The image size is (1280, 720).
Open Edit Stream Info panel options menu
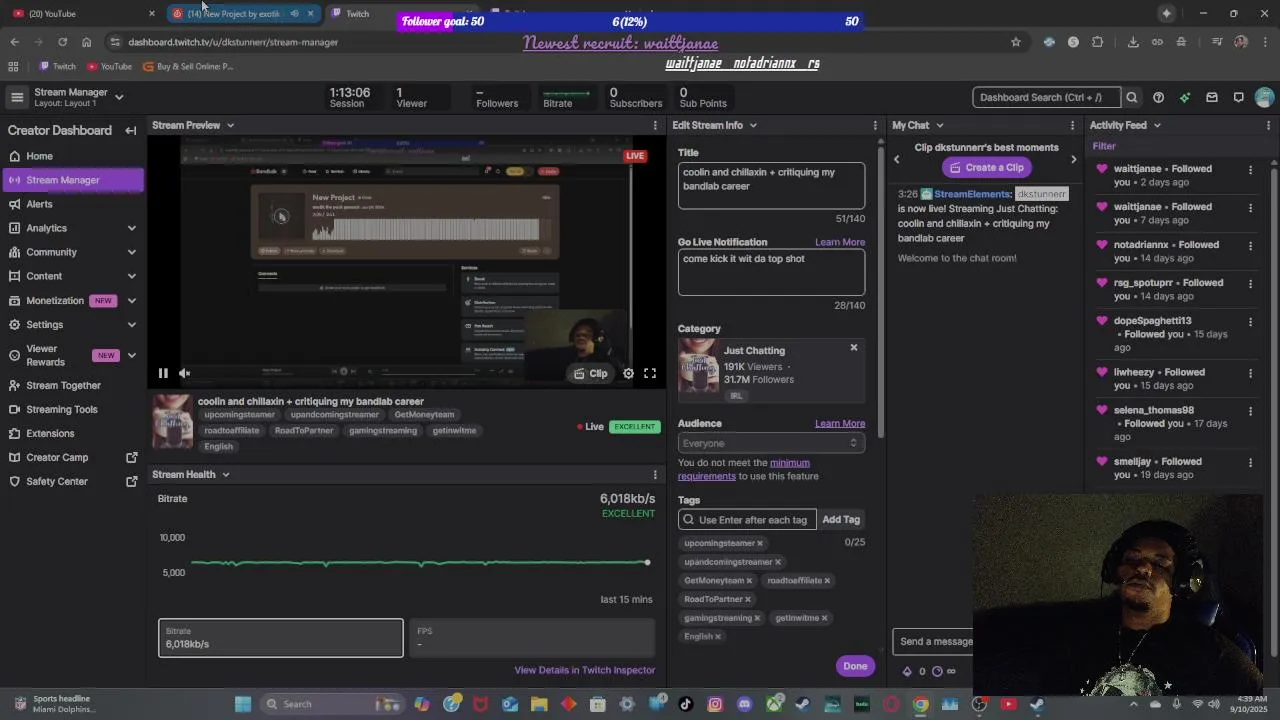tap(875, 125)
